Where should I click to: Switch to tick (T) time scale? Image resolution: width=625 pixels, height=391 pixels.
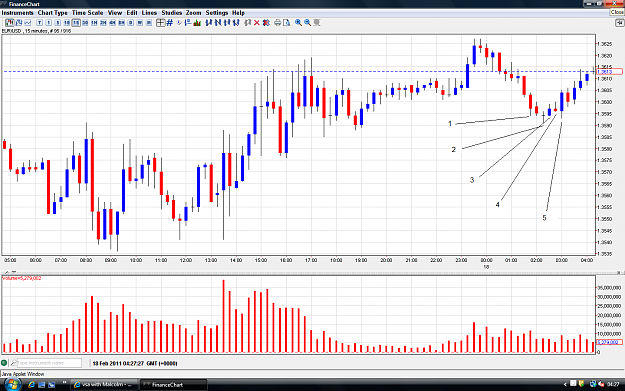[39, 23]
